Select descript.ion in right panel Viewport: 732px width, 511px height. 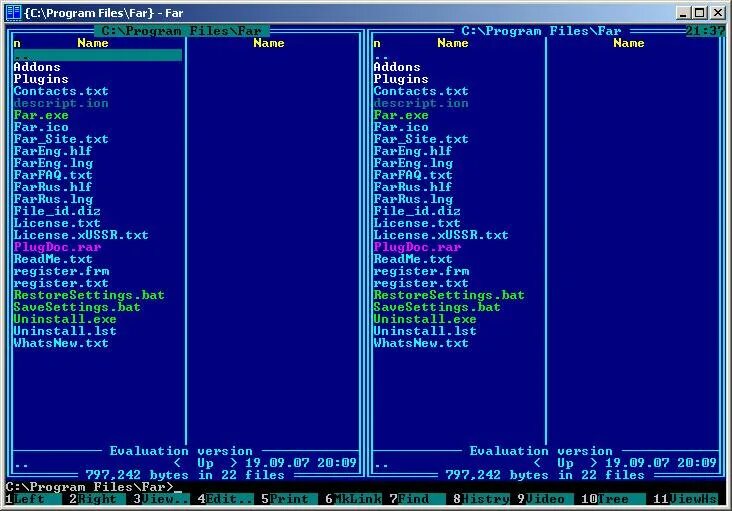[x=421, y=103]
